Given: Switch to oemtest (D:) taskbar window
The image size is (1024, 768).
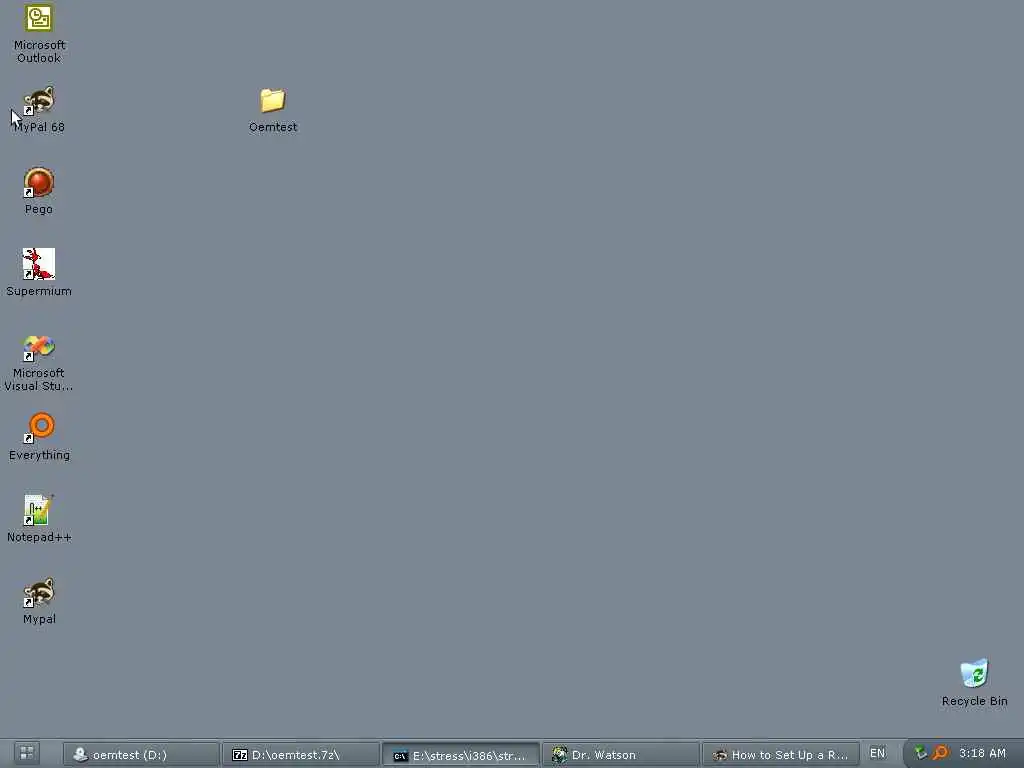Looking at the screenshot, I should point(141,754).
